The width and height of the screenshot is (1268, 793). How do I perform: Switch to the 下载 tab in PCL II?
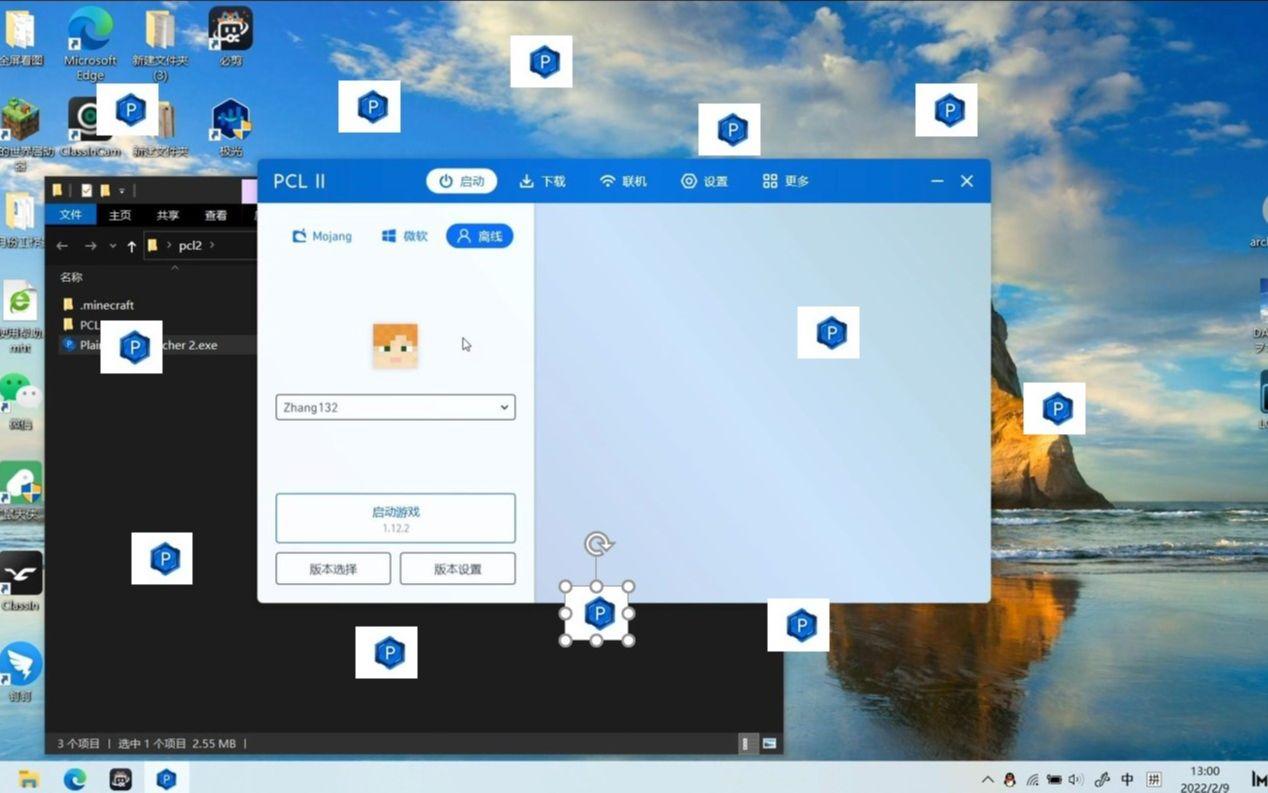tap(542, 181)
